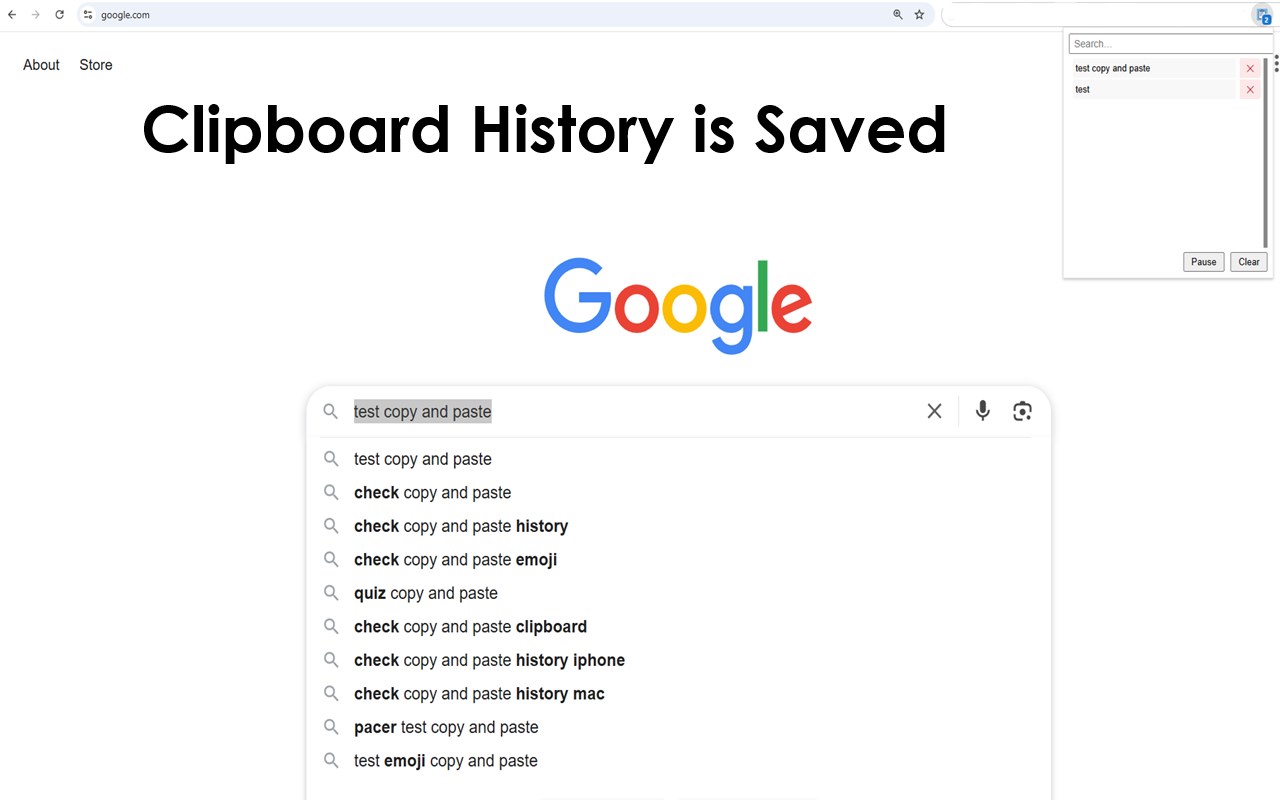1280x800 pixels.
Task: Open the three-dot menu beside clipboard popup
Action: (1276, 63)
